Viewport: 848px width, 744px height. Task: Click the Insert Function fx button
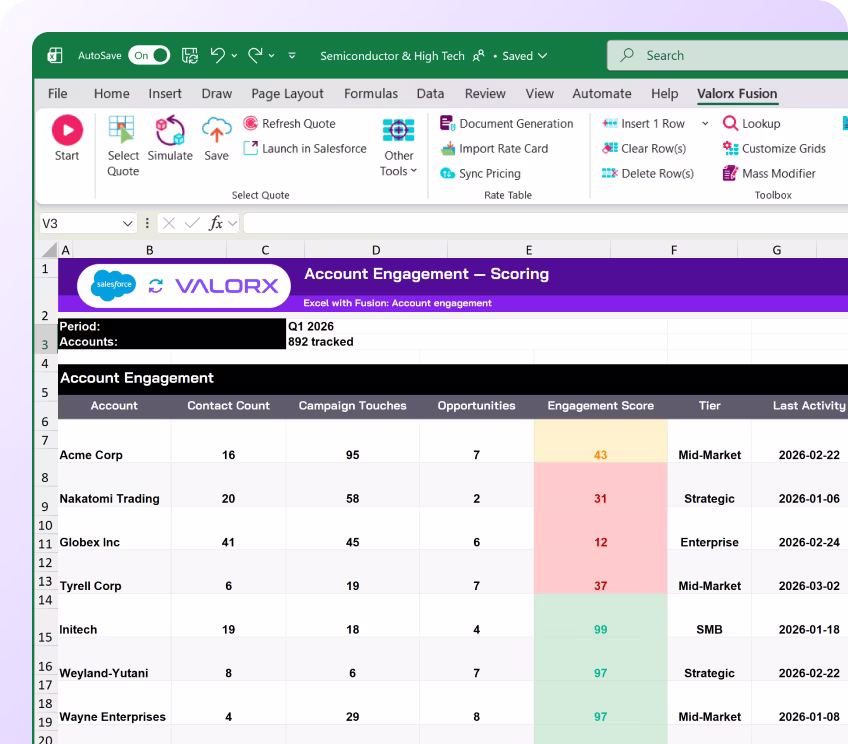pos(216,223)
